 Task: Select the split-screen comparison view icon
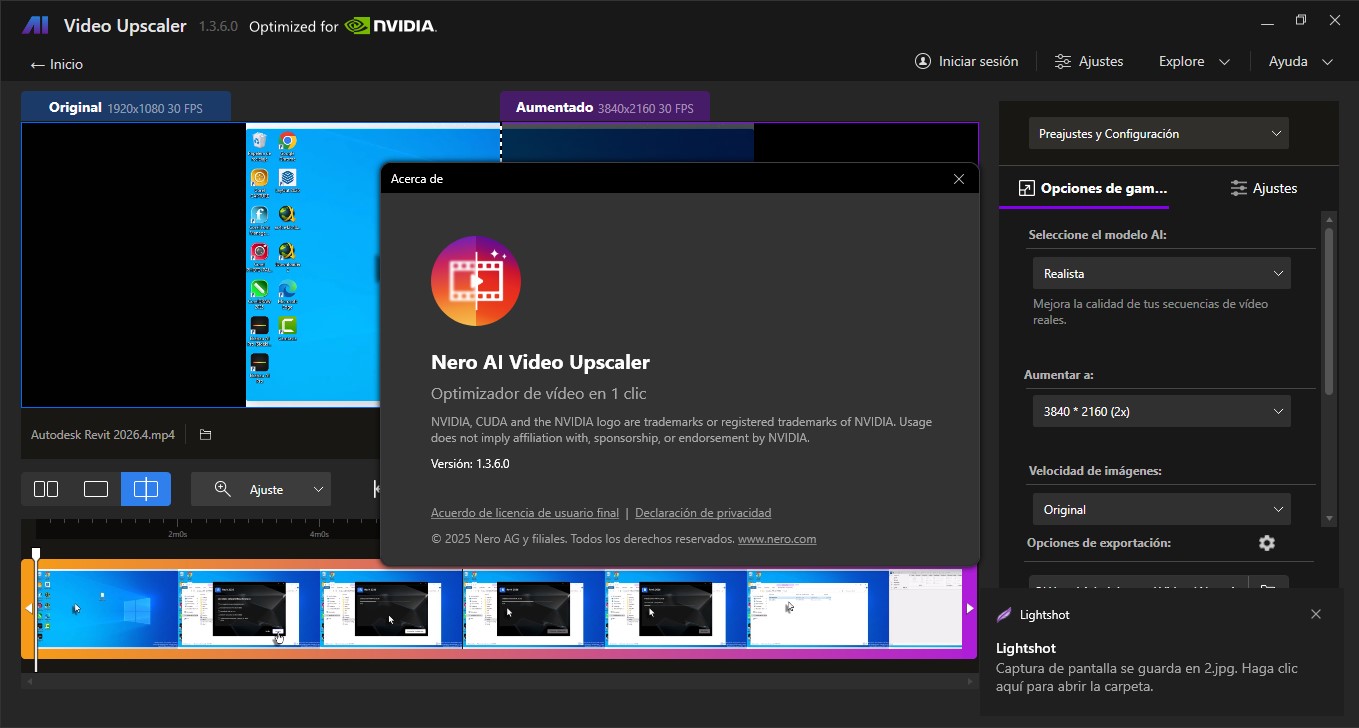tap(146, 489)
